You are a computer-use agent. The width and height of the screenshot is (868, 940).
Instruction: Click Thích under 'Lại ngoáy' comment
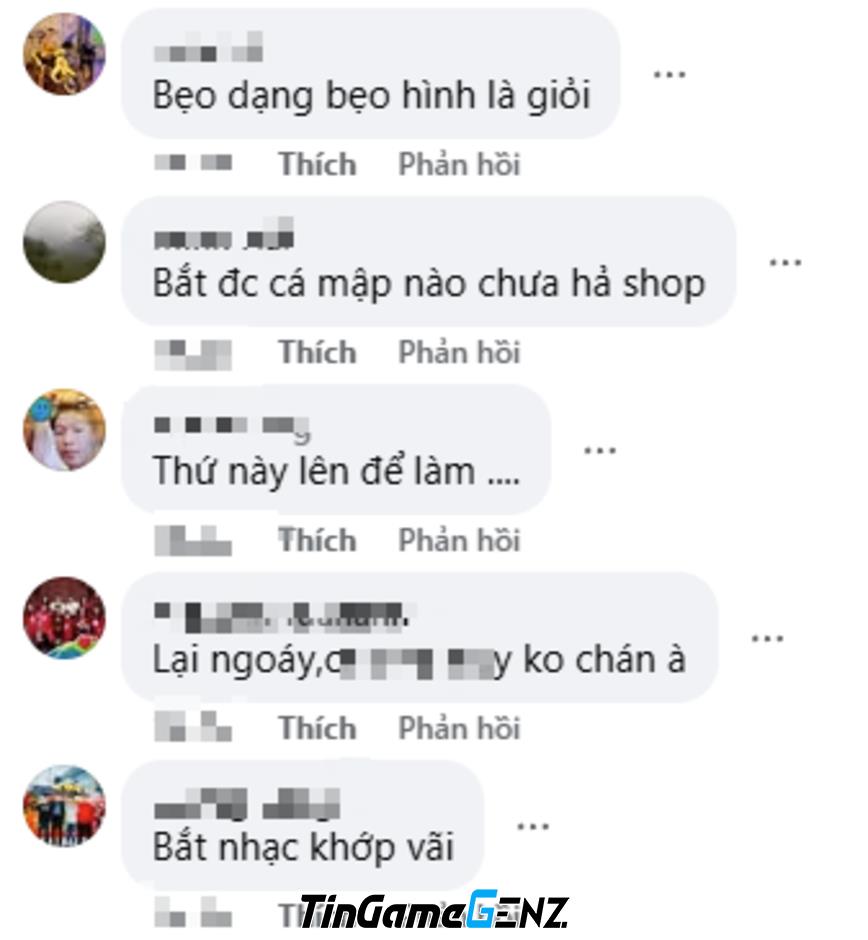pos(317,728)
